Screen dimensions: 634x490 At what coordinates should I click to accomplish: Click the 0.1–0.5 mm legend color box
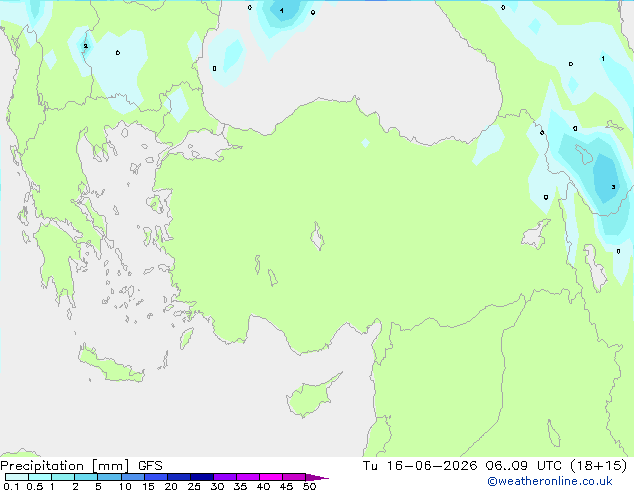[17, 477]
